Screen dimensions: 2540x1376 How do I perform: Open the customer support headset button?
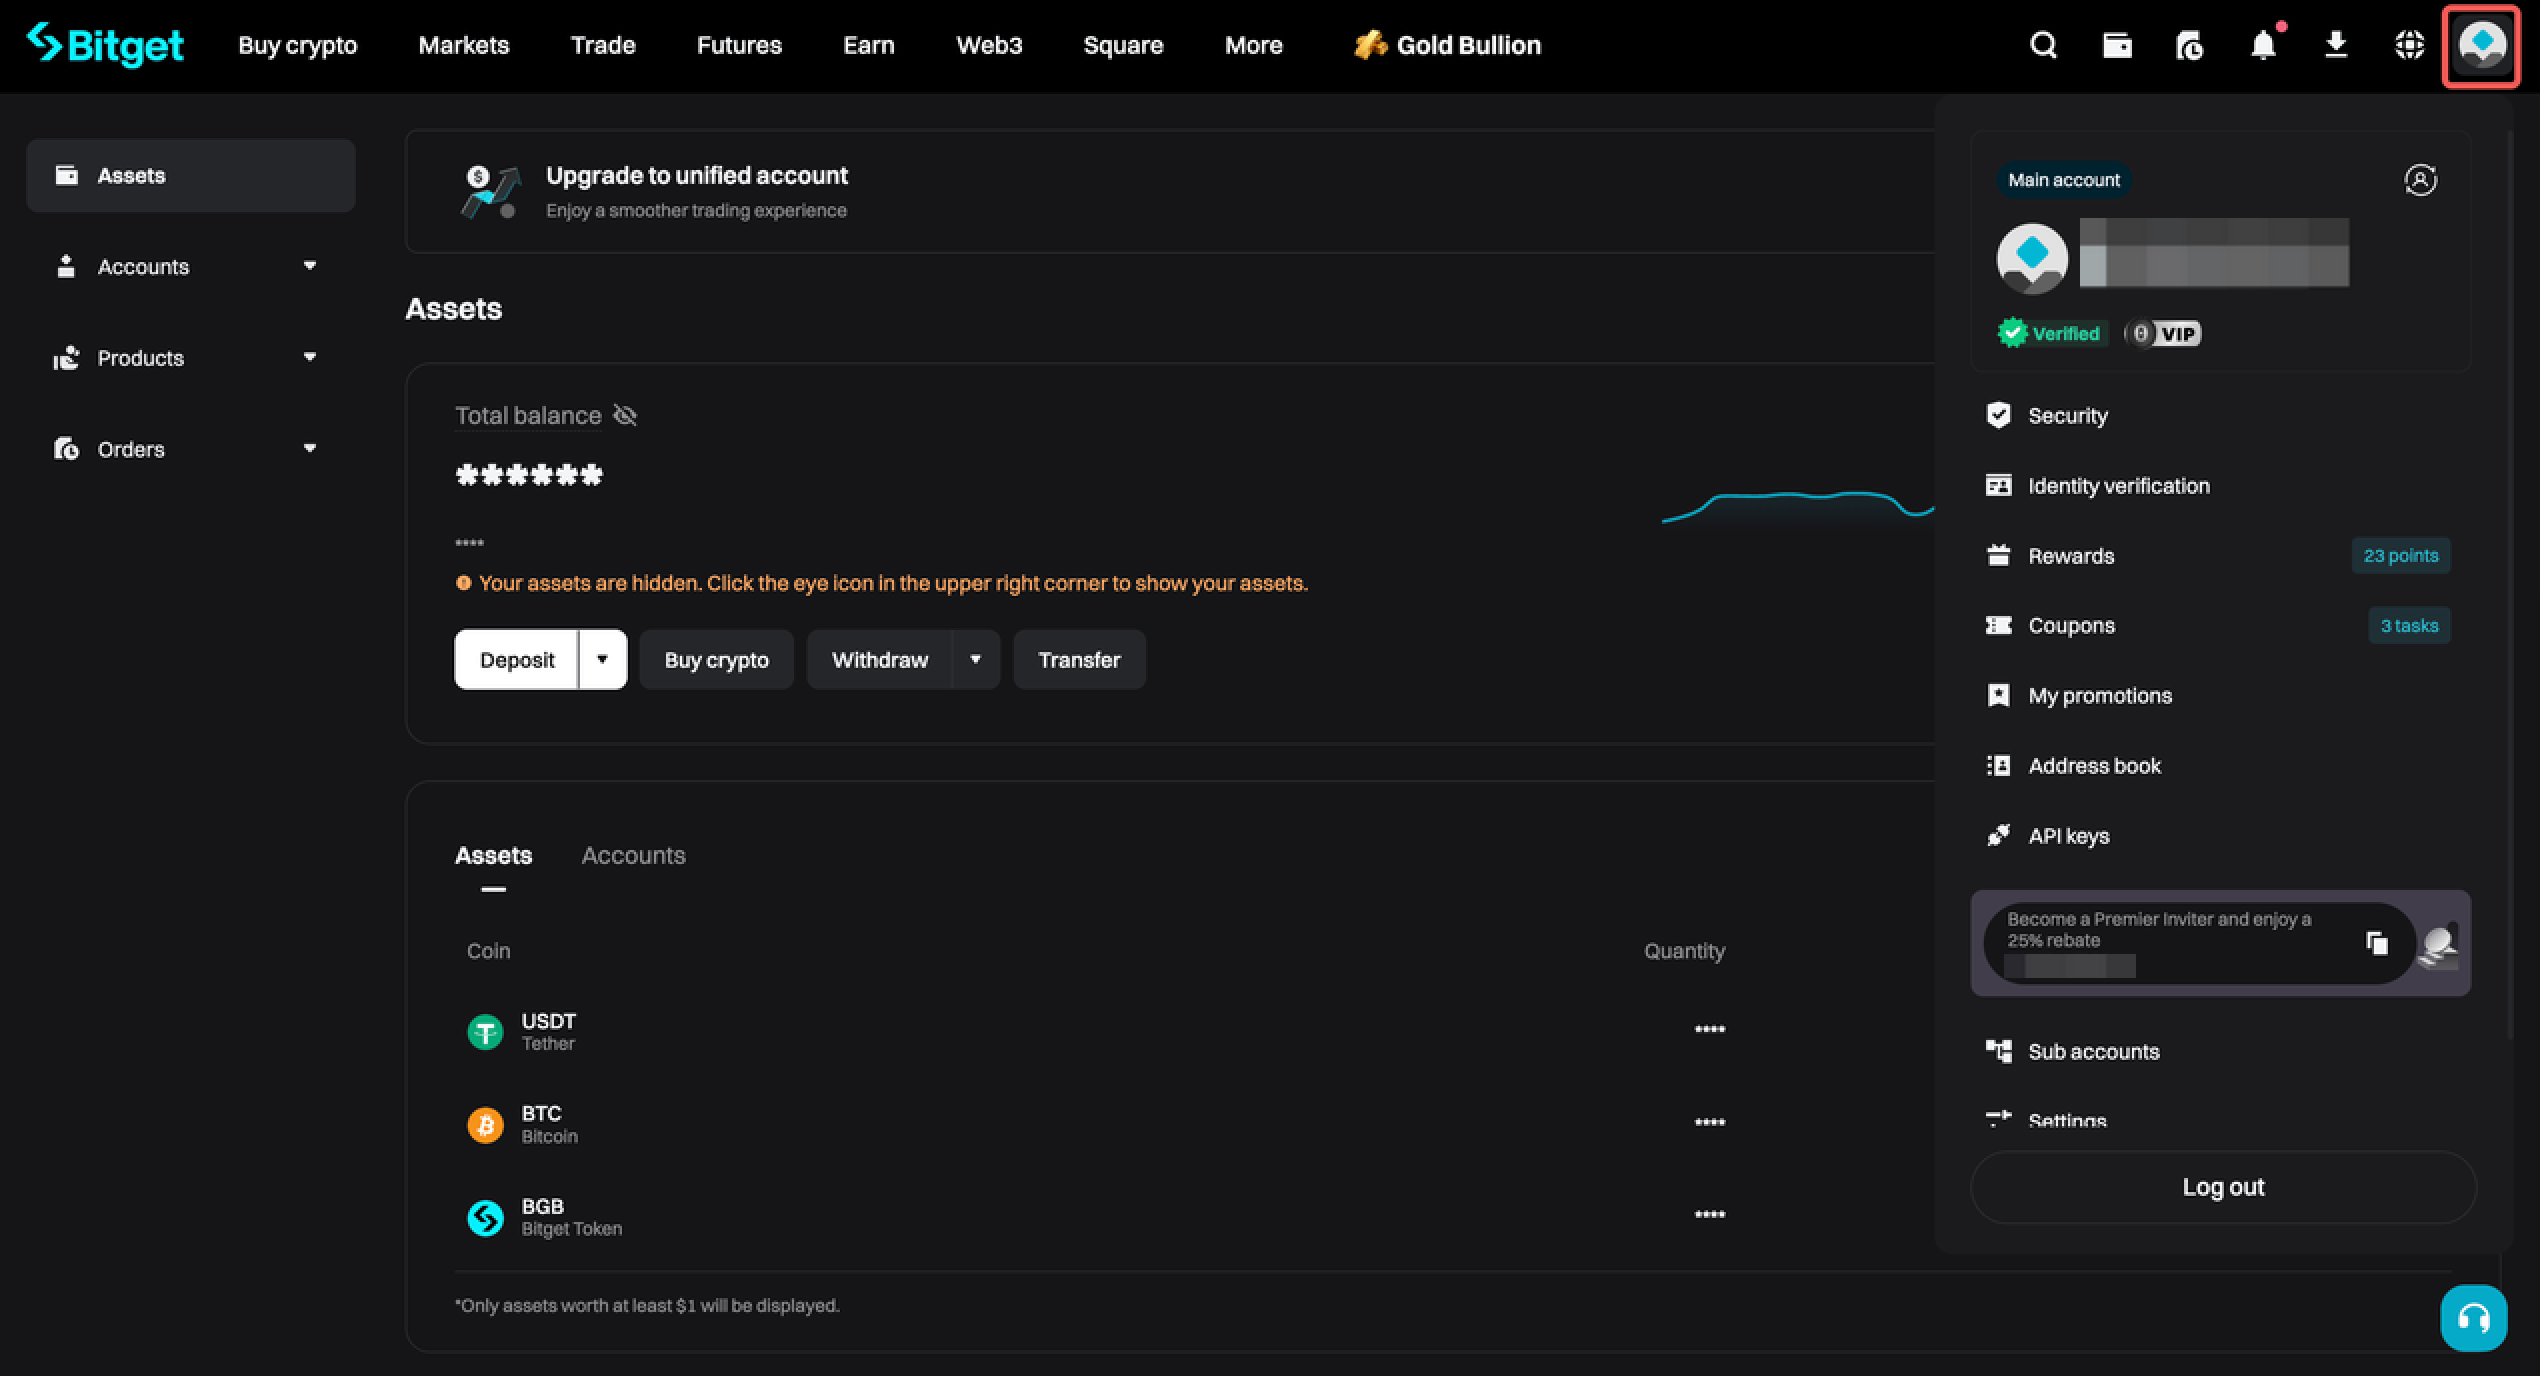(x=2474, y=1318)
